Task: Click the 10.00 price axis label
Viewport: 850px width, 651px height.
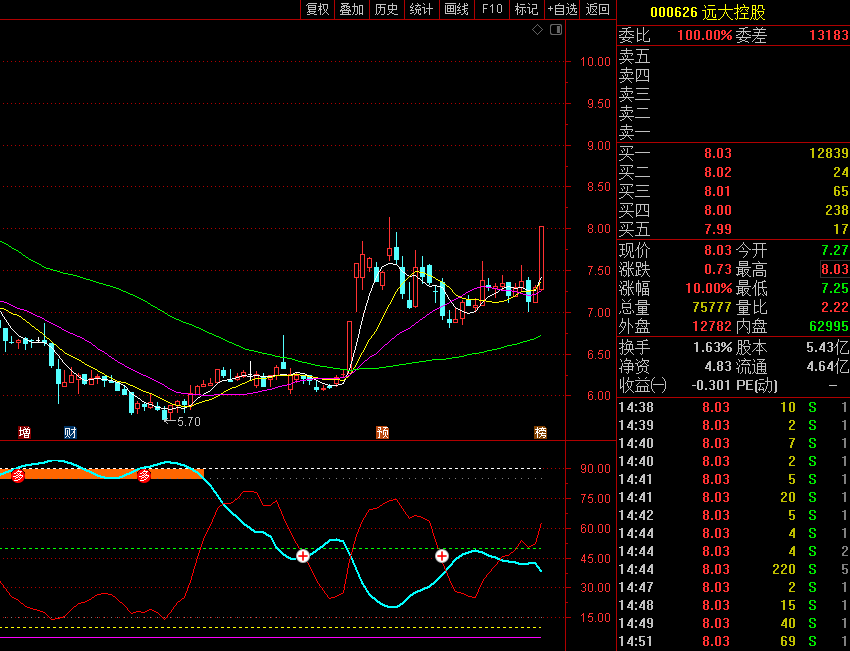Action: 595,62
